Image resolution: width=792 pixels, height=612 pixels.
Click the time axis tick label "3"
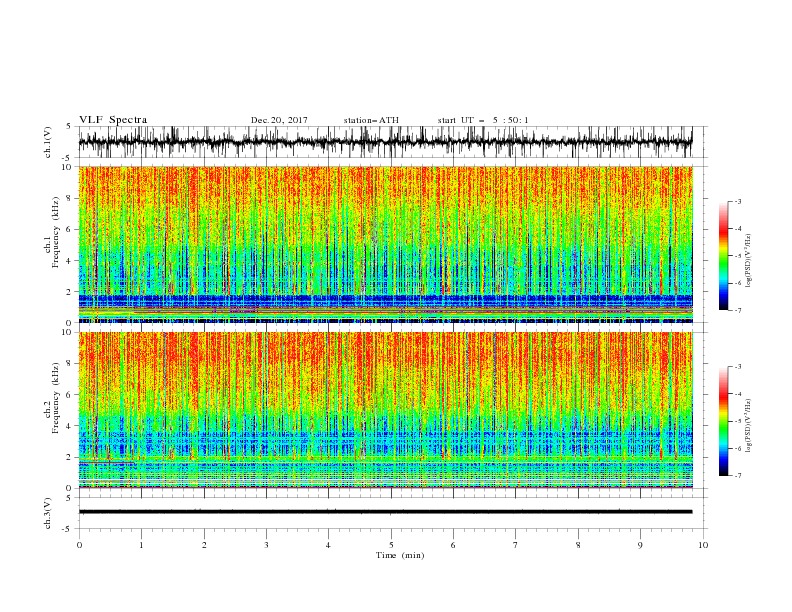[x=266, y=545]
